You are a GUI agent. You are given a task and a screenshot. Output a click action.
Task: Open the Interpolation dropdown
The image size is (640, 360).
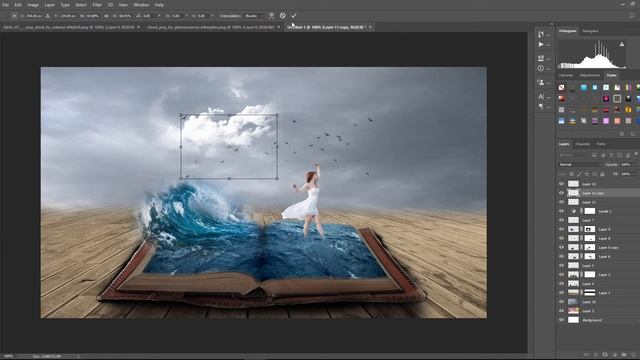[x=254, y=16]
